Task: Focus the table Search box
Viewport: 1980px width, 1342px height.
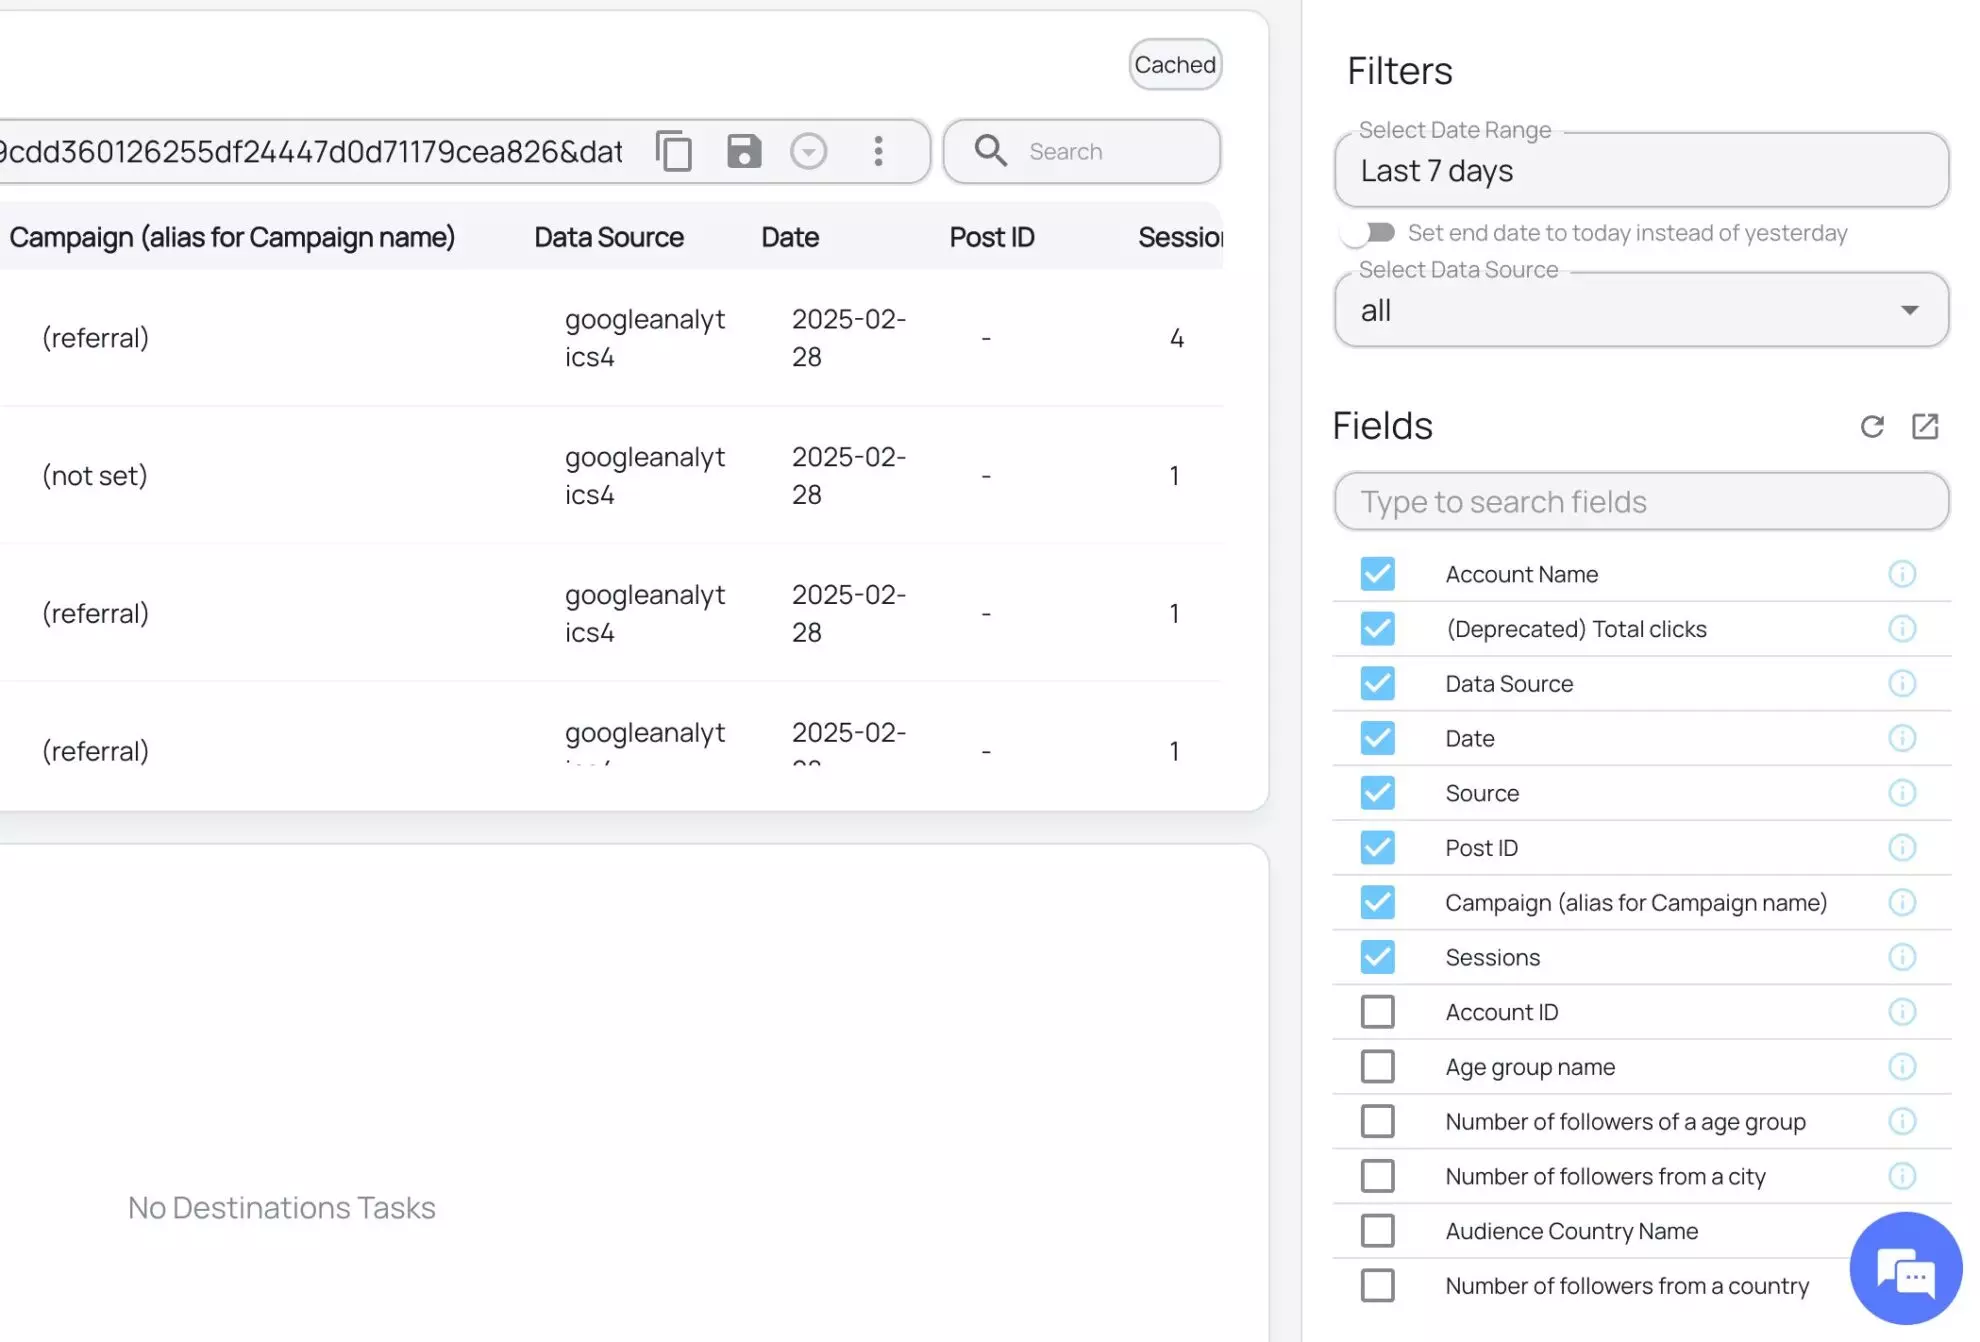Action: point(1082,151)
